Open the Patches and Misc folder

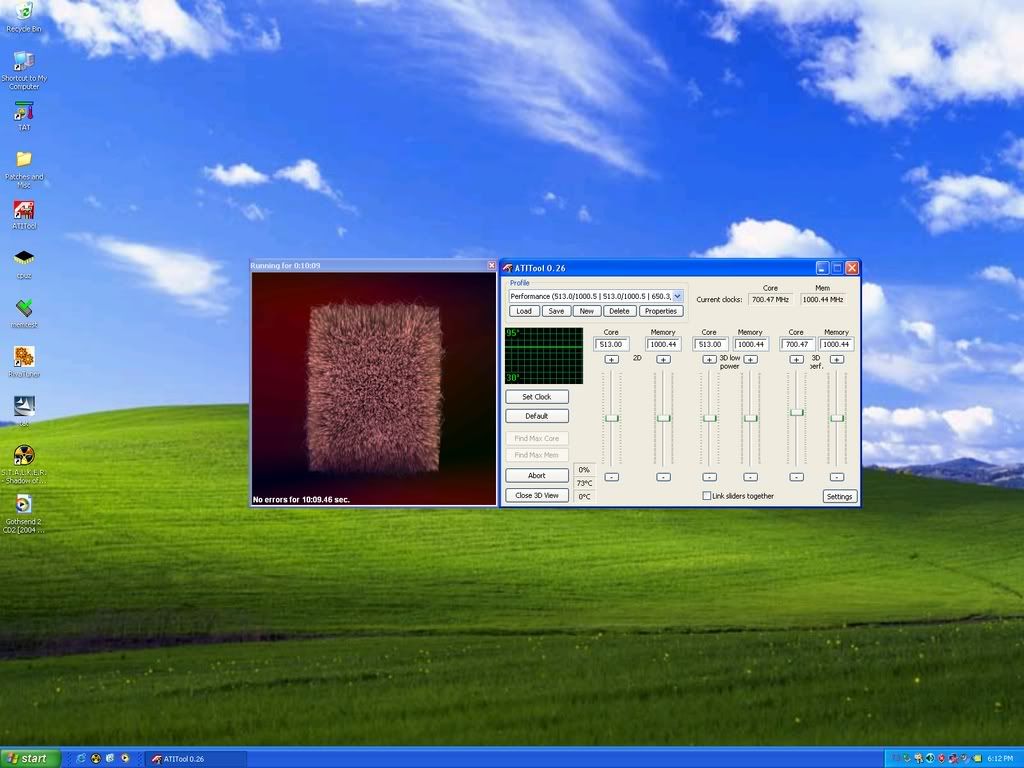point(24,170)
